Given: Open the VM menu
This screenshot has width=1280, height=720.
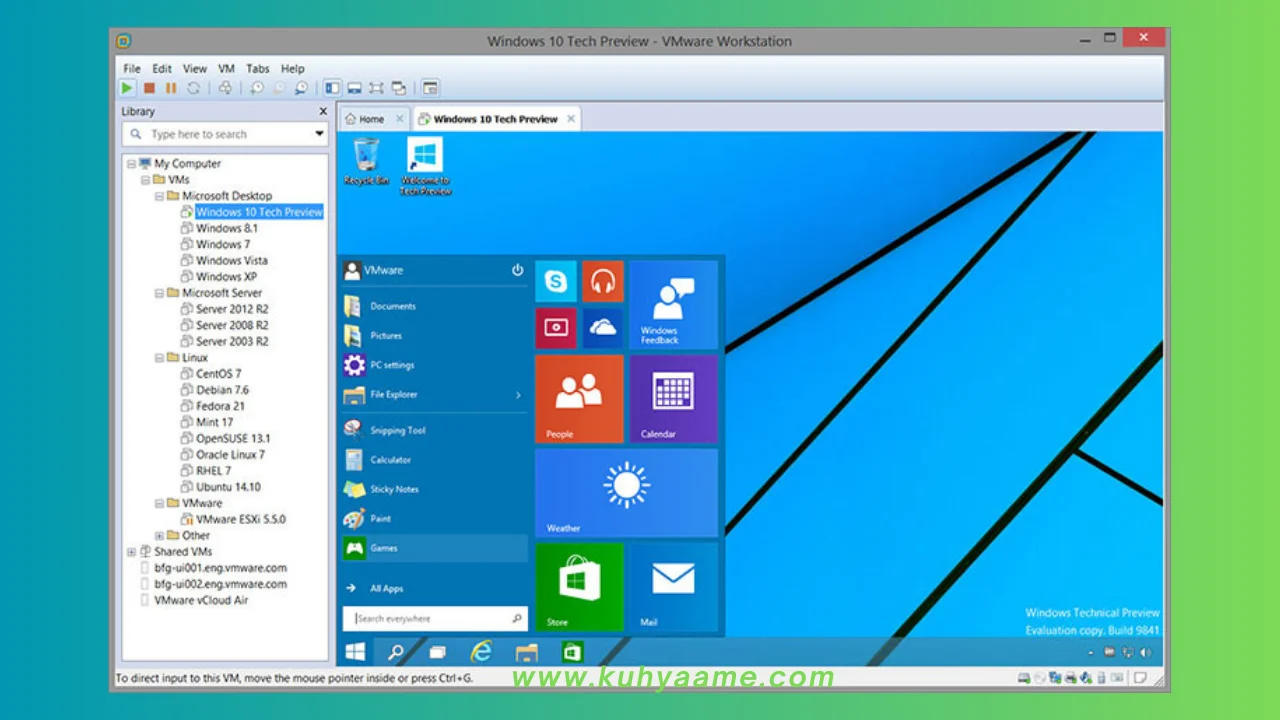Looking at the screenshot, I should 227,69.
